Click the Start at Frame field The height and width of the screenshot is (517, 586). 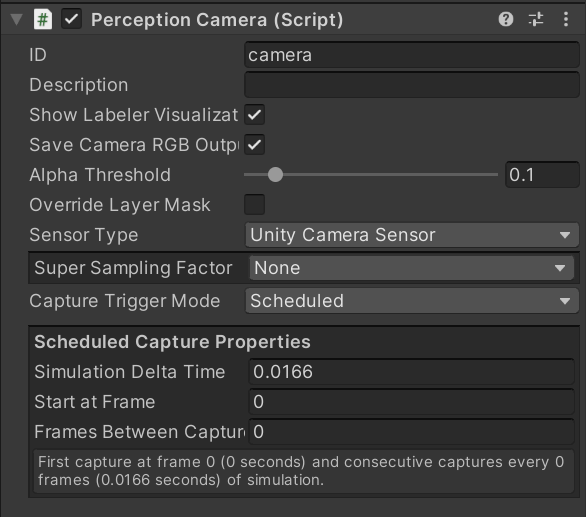point(411,401)
